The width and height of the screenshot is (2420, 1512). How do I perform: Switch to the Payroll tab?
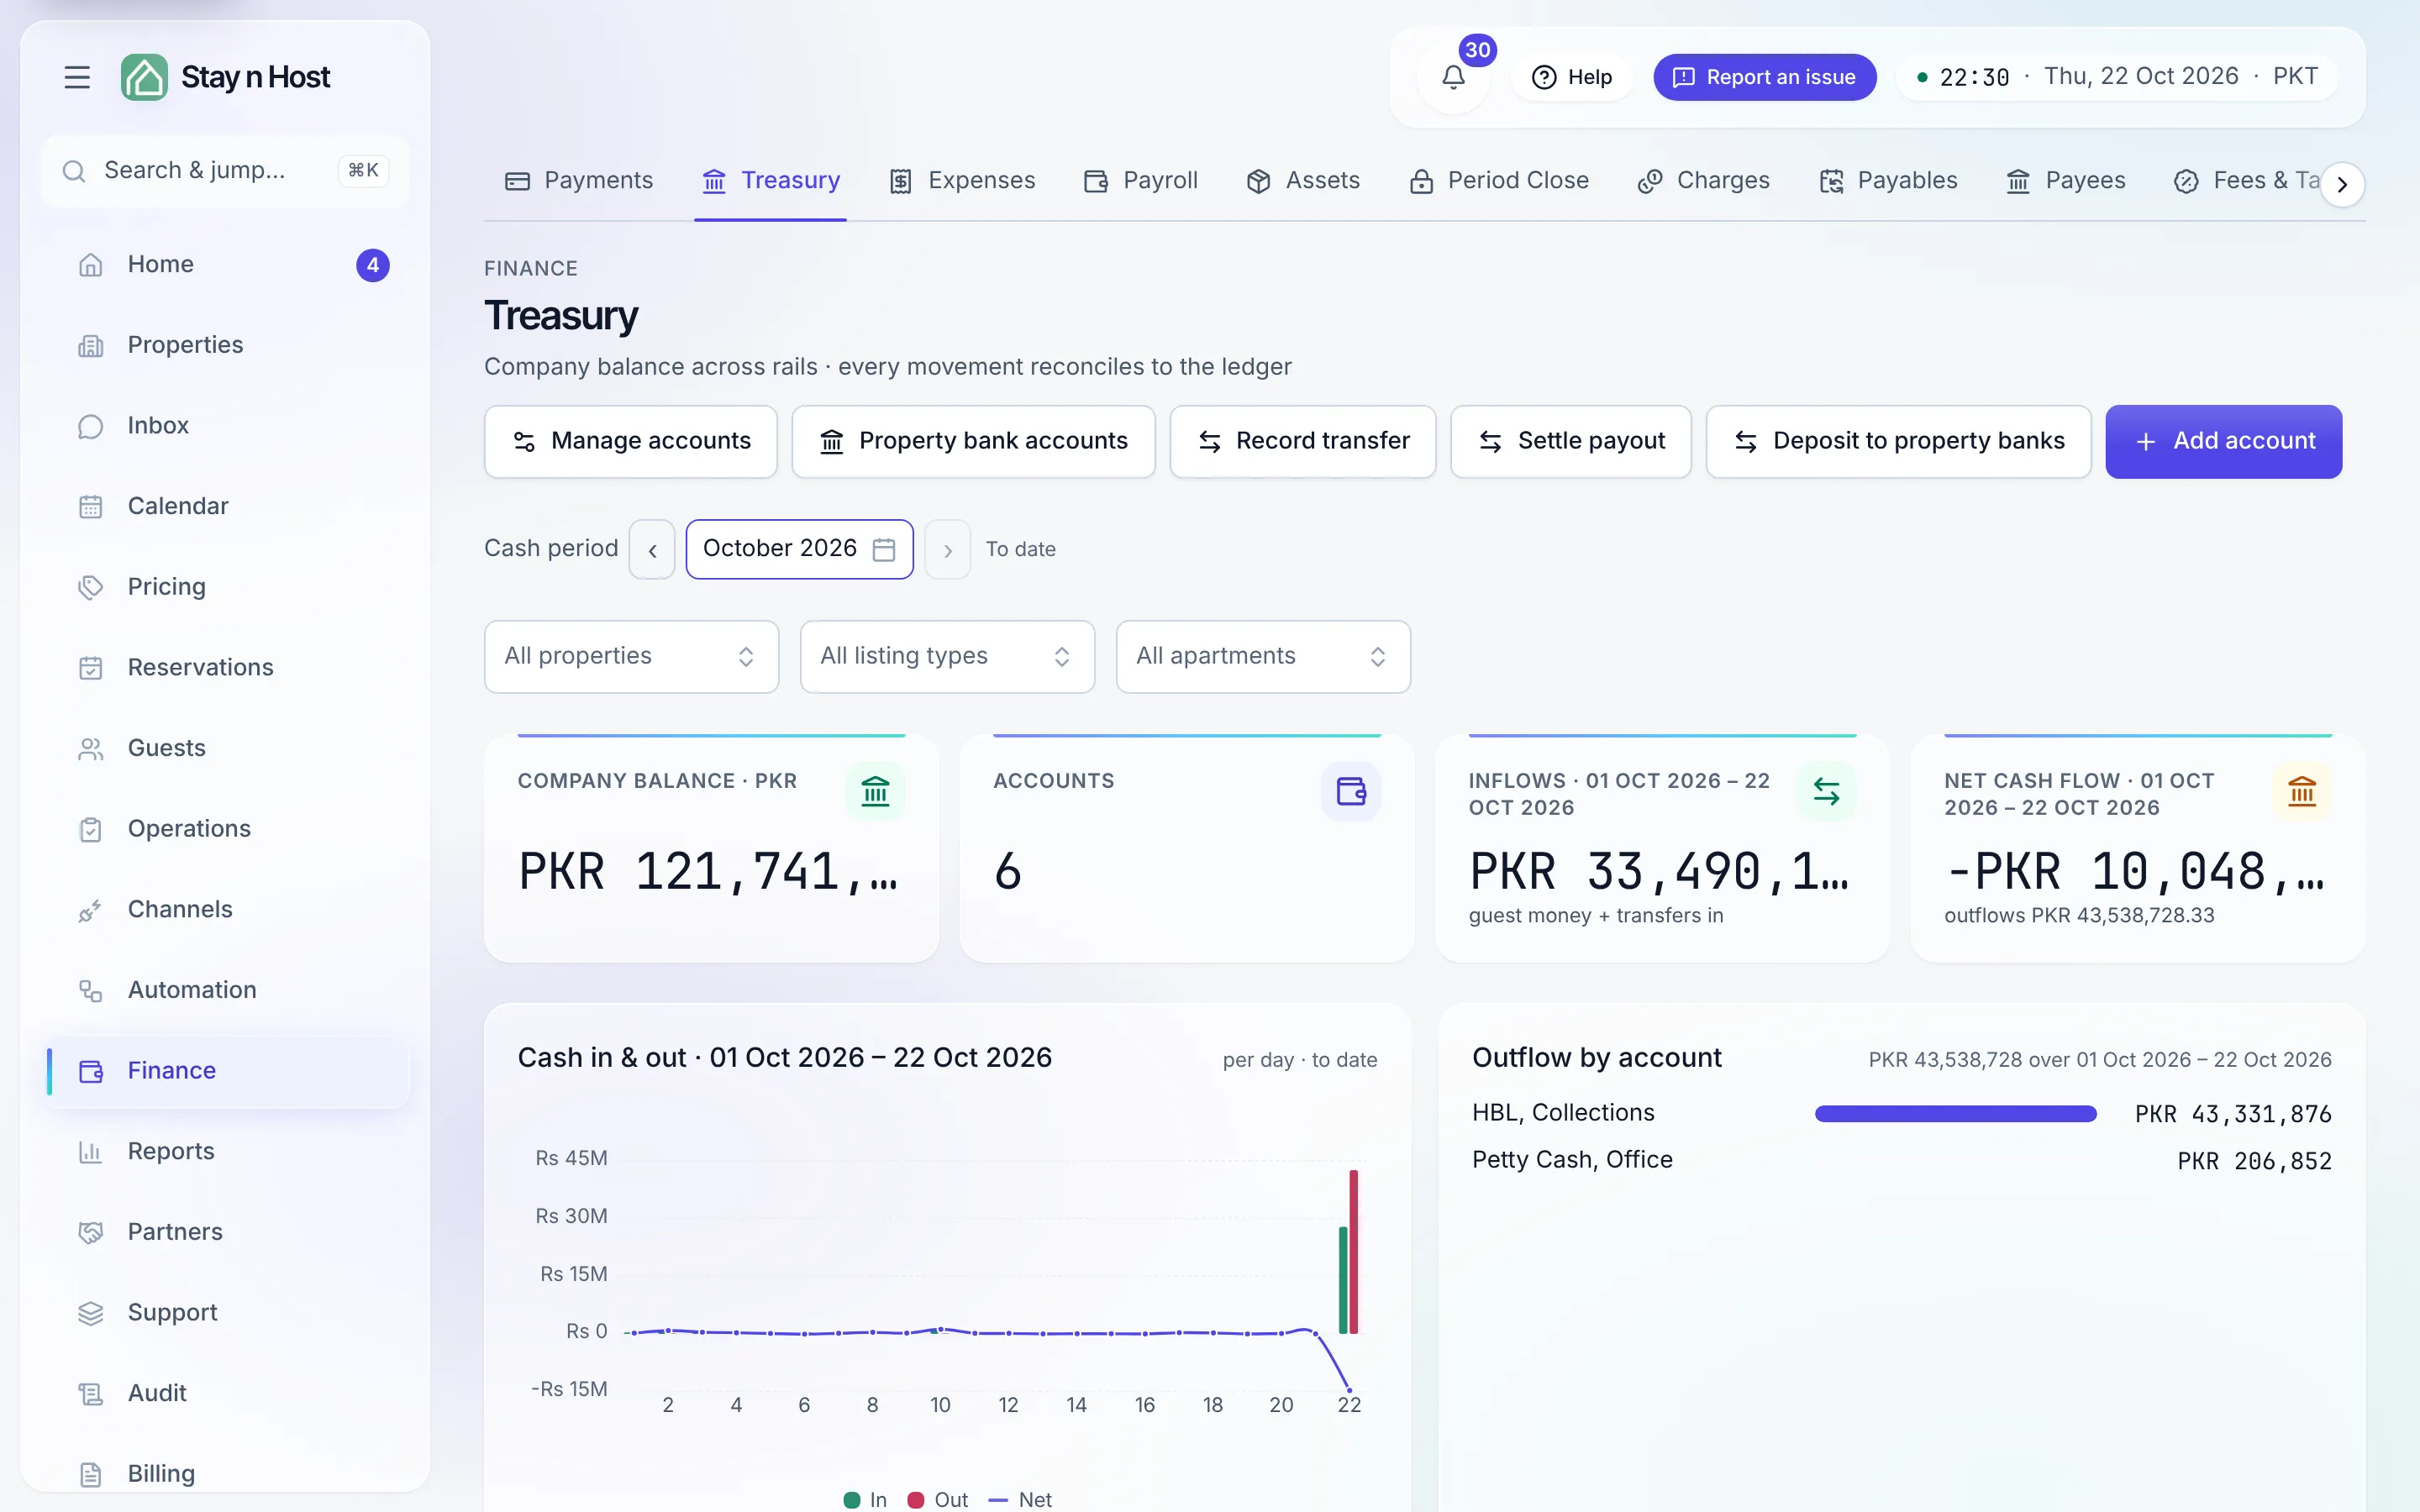[x=1141, y=181]
